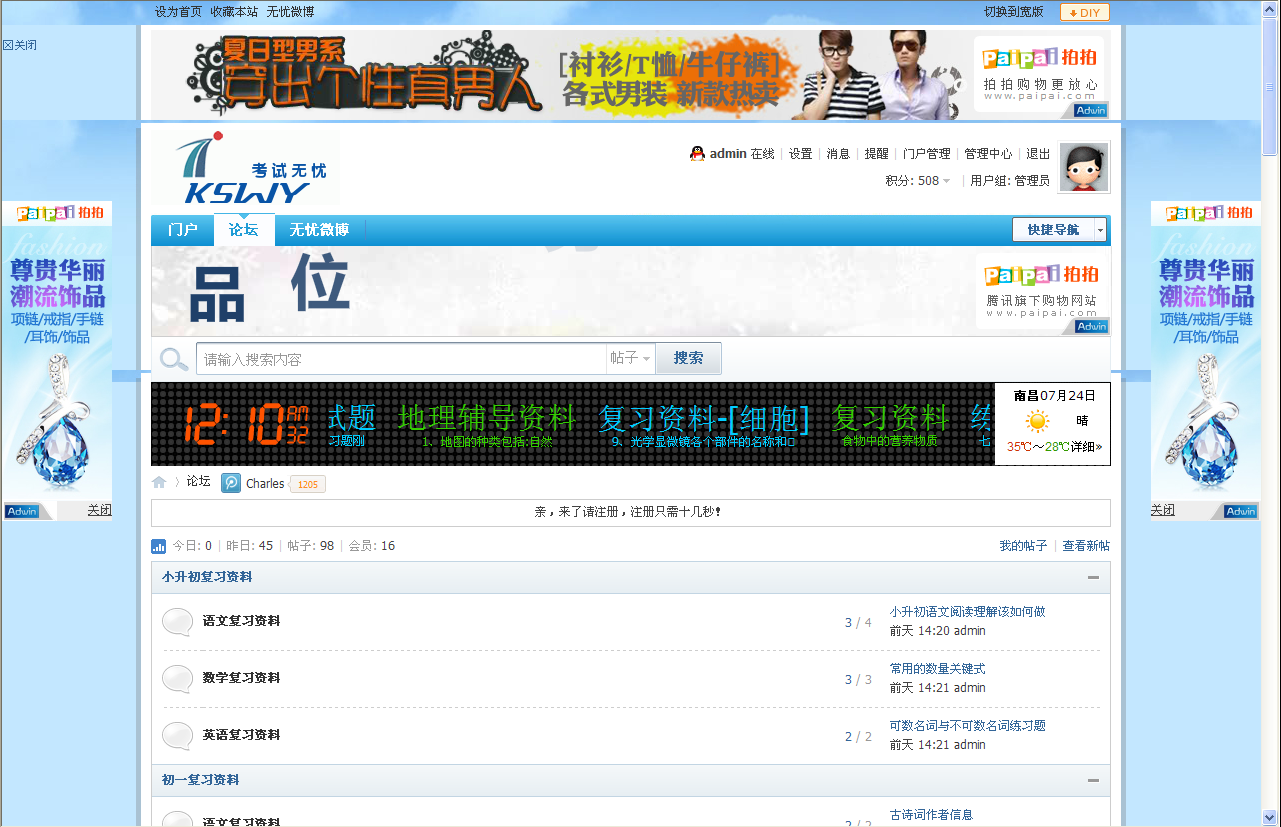Open the admin avatar picture in the header

(x=1084, y=167)
